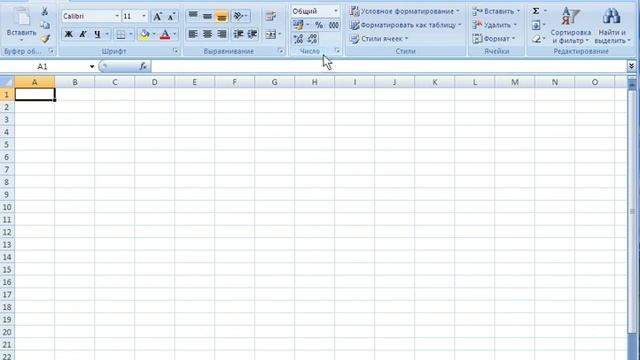
Task: Open the merge cells dropdown arrow
Action: click(x=280, y=34)
